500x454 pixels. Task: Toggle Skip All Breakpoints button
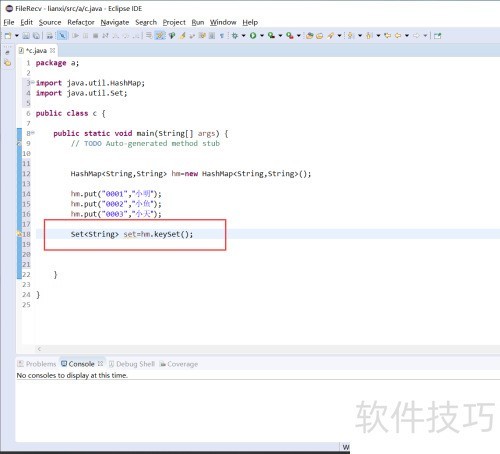pos(62,36)
